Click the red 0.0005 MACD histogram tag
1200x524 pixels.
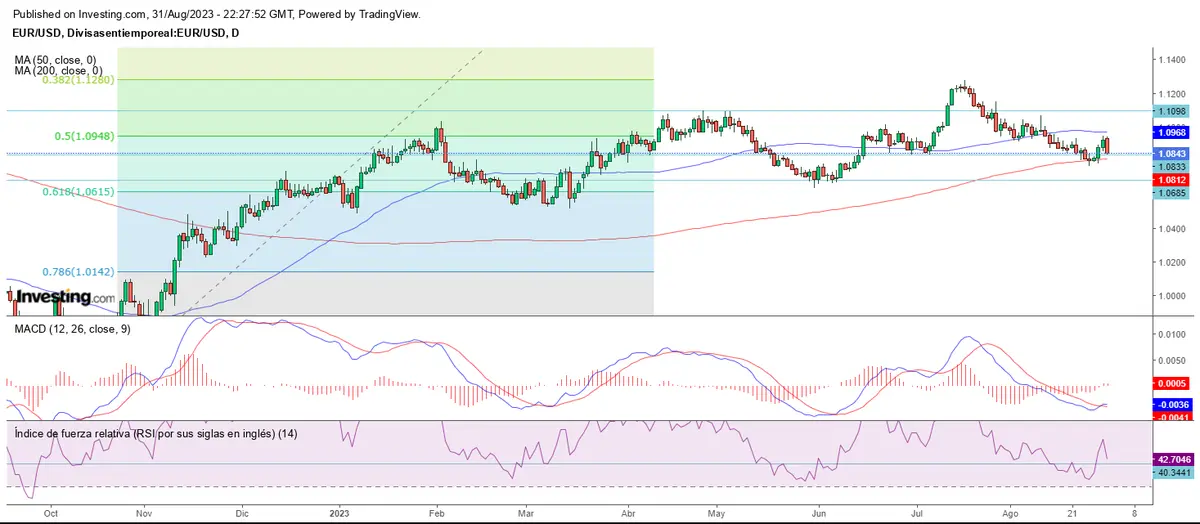tap(1172, 383)
